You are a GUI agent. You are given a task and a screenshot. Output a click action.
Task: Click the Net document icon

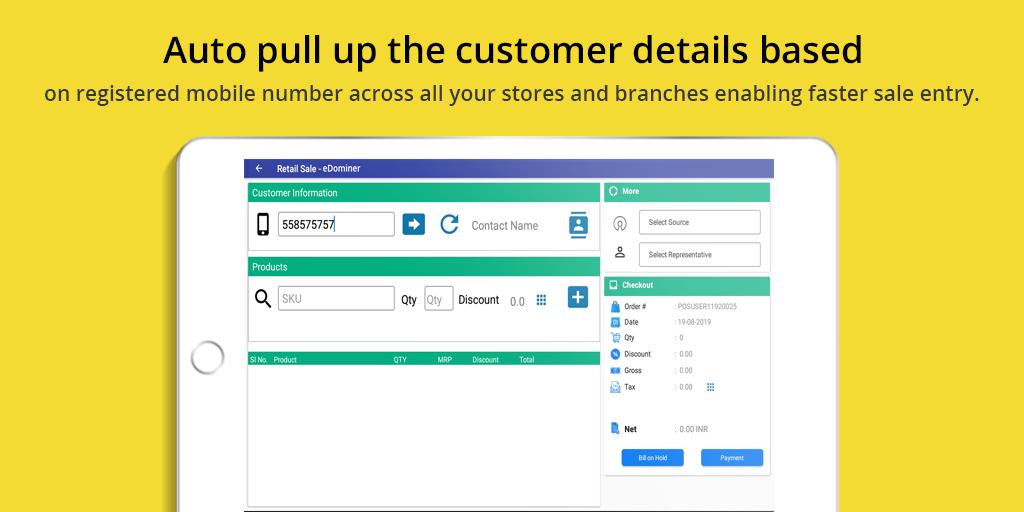click(615, 428)
